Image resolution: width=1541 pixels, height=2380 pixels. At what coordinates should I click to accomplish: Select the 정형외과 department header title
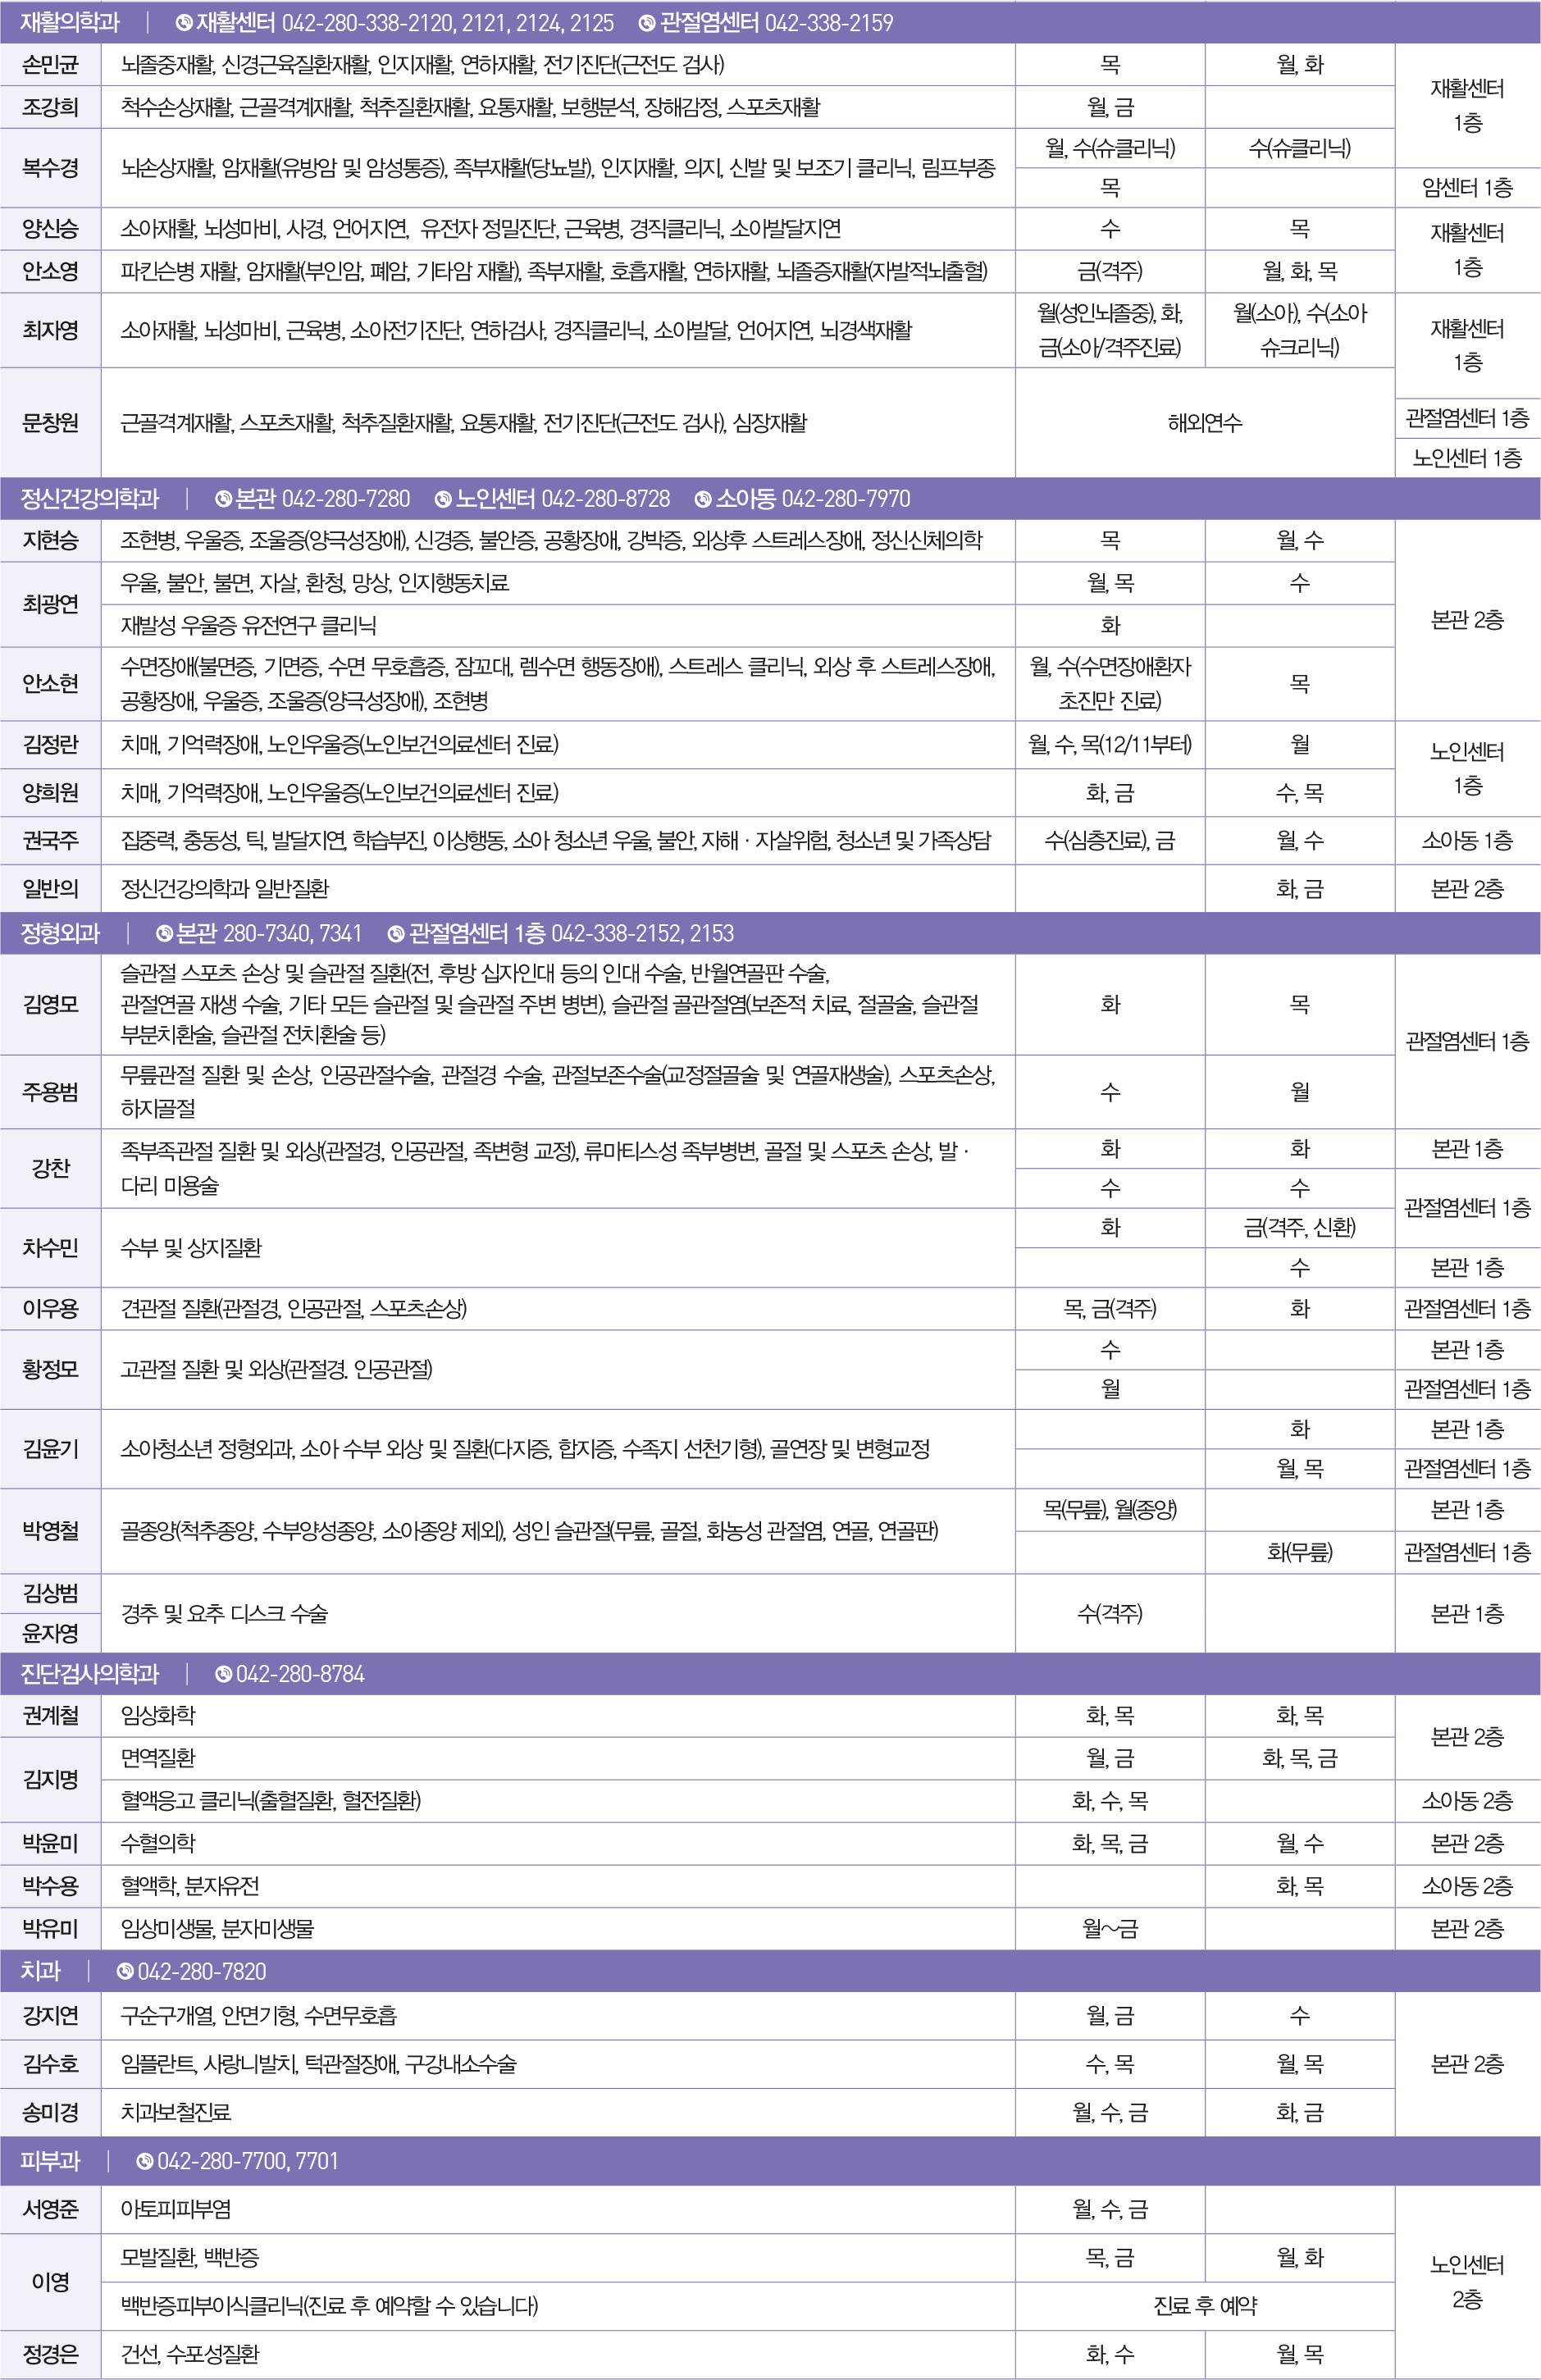point(61,934)
